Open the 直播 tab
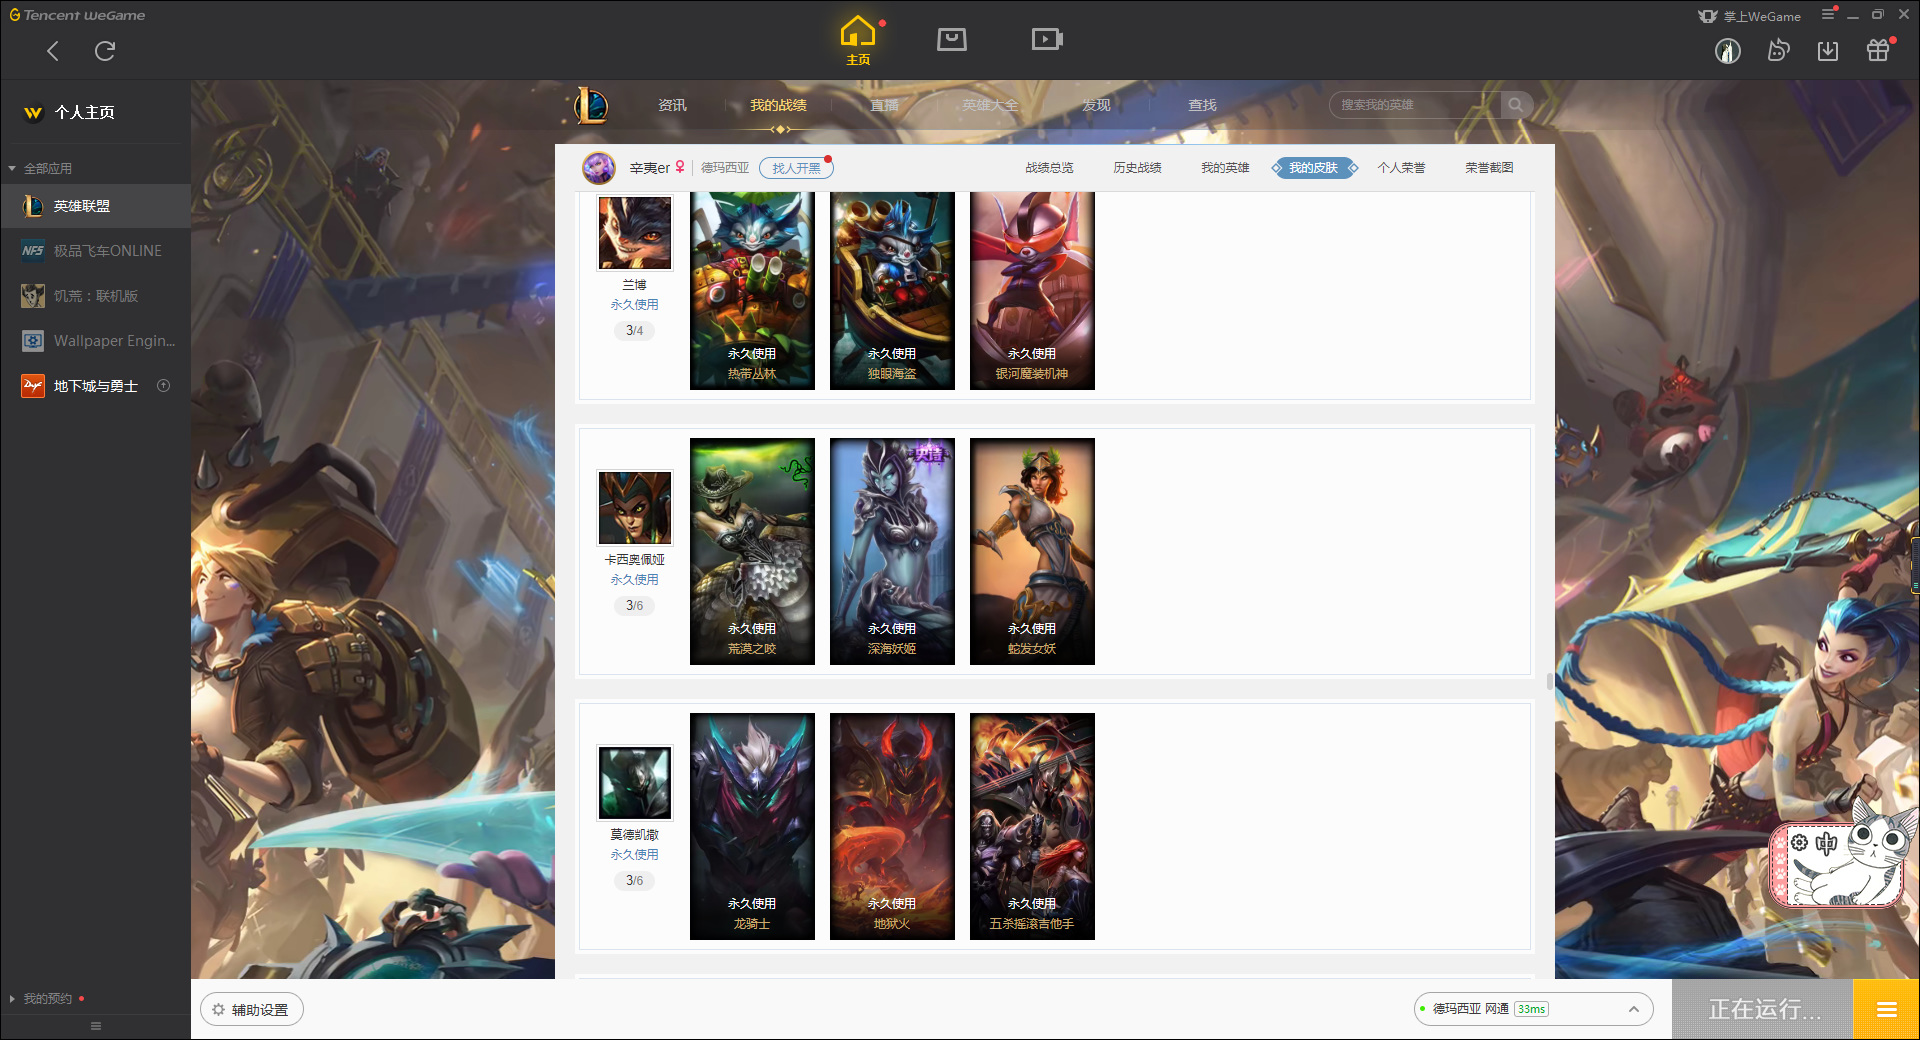1920x1040 pixels. [884, 105]
